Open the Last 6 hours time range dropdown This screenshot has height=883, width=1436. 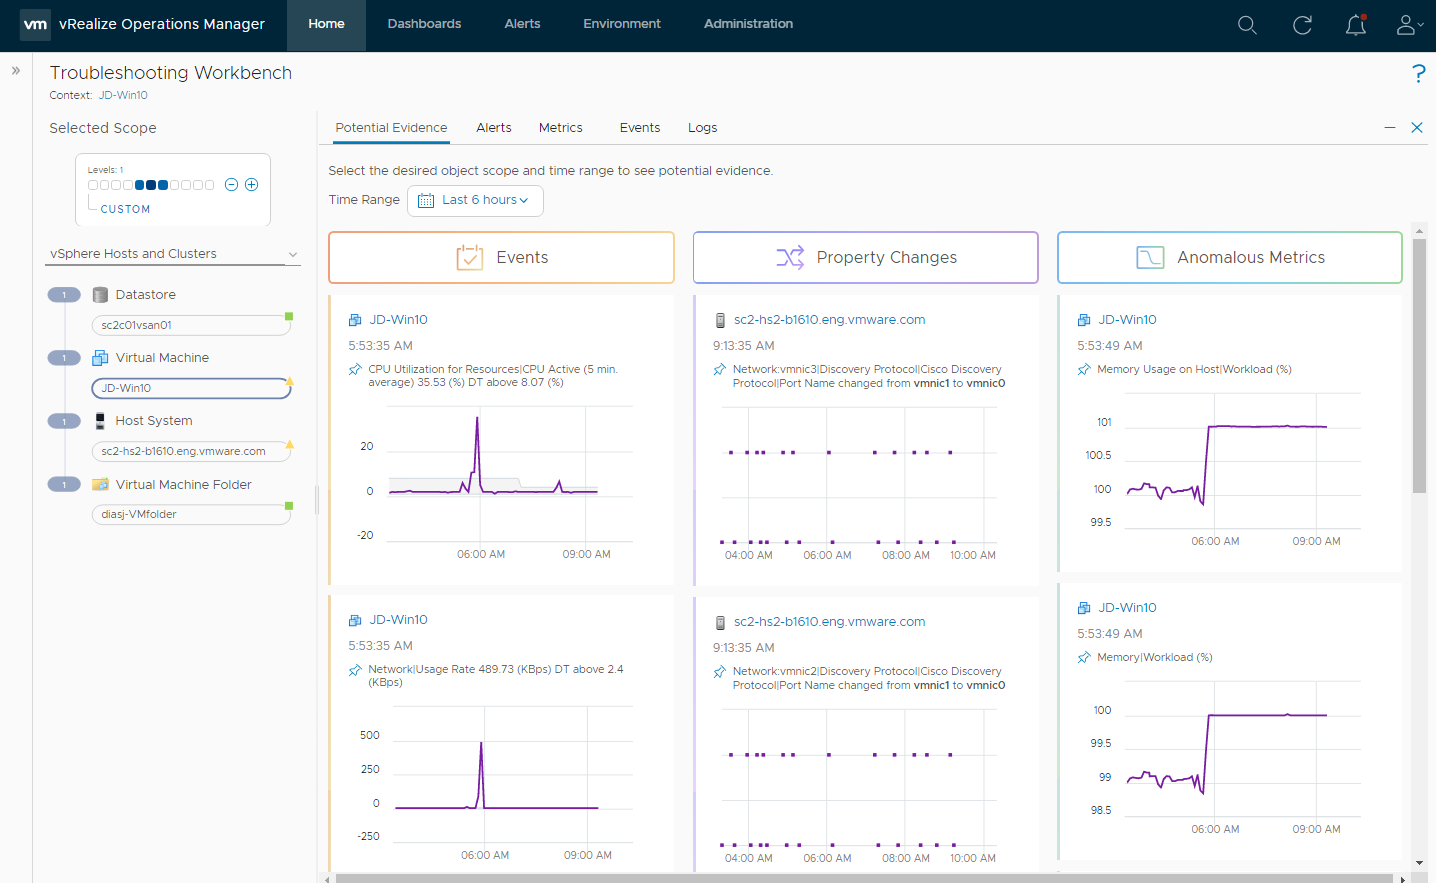click(x=475, y=200)
